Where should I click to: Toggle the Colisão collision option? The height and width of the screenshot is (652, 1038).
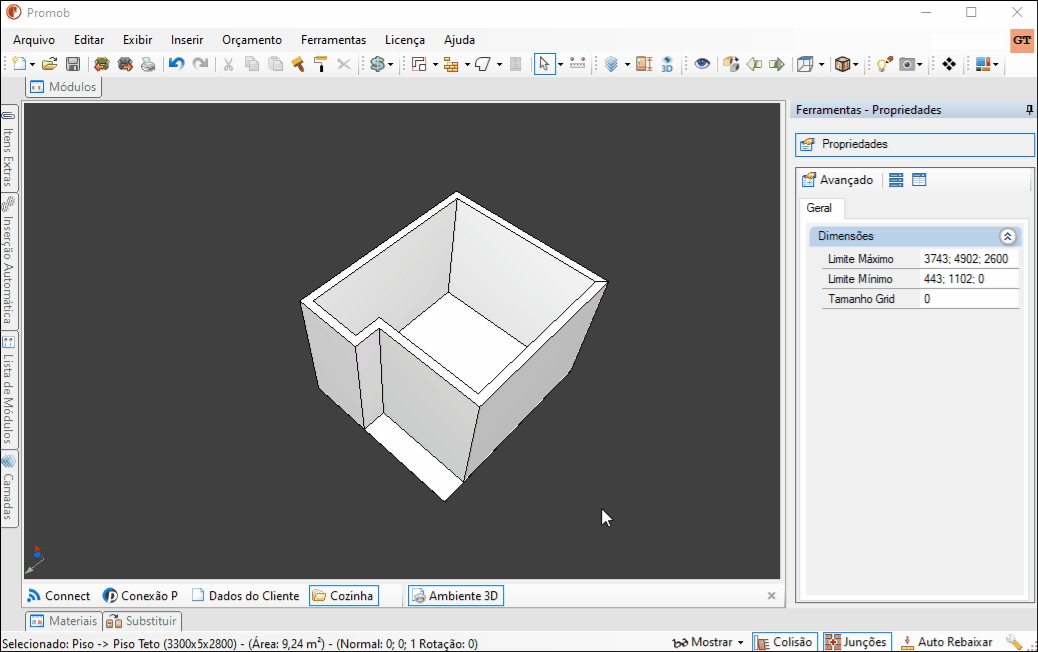point(784,642)
